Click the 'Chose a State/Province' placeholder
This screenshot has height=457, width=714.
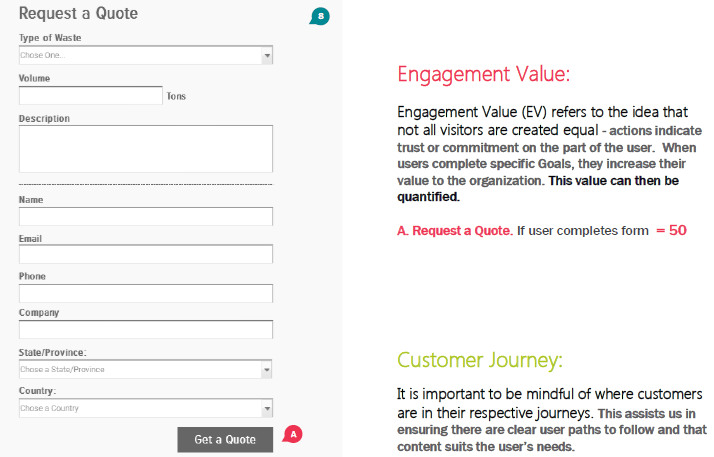[62, 370]
